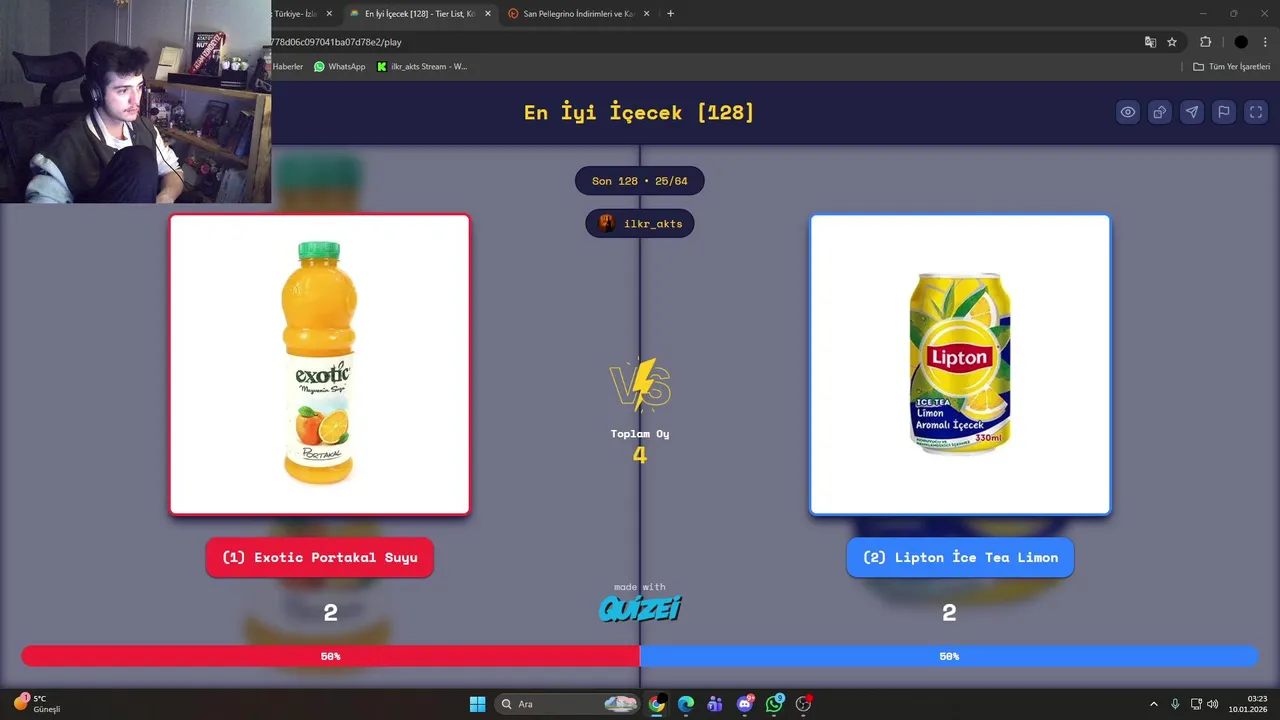This screenshot has height=720, width=1280.
Task: Vote for Exotic Portakal Suyu button
Action: (319, 557)
